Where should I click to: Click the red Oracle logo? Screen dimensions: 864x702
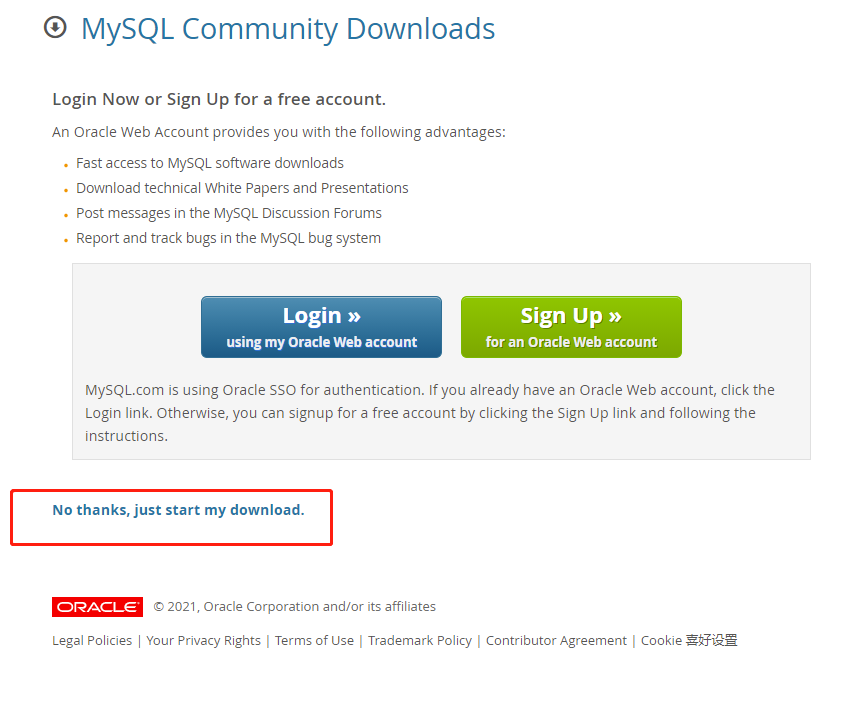pyautogui.click(x=98, y=607)
